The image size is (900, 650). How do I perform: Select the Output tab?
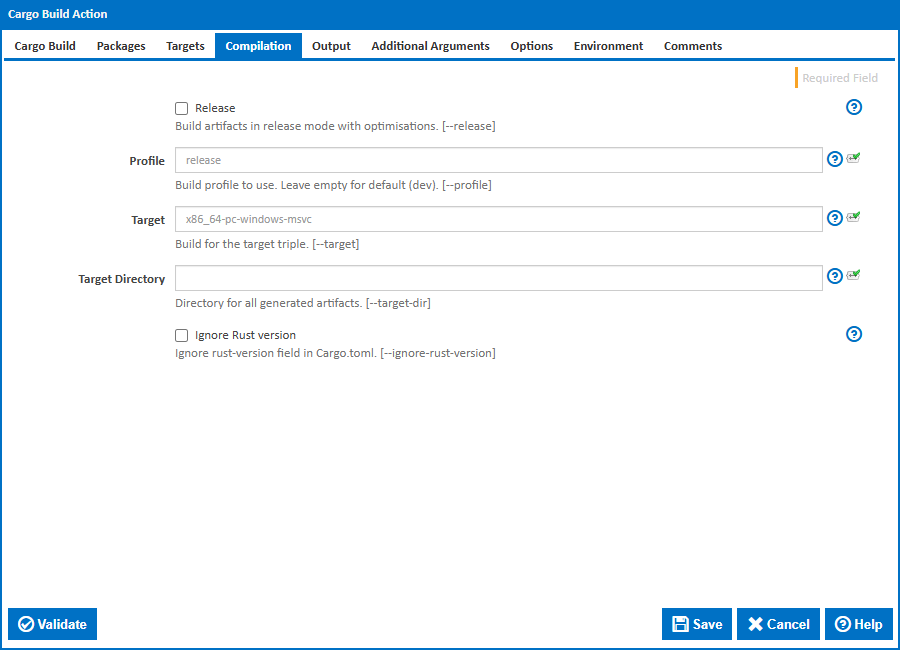(x=331, y=46)
